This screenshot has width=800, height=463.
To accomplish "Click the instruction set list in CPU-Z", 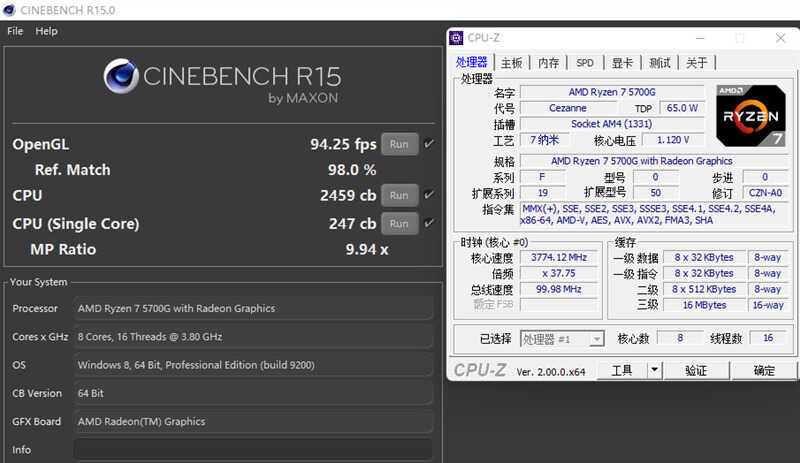I will pyautogui.click(x=655, y=214).
